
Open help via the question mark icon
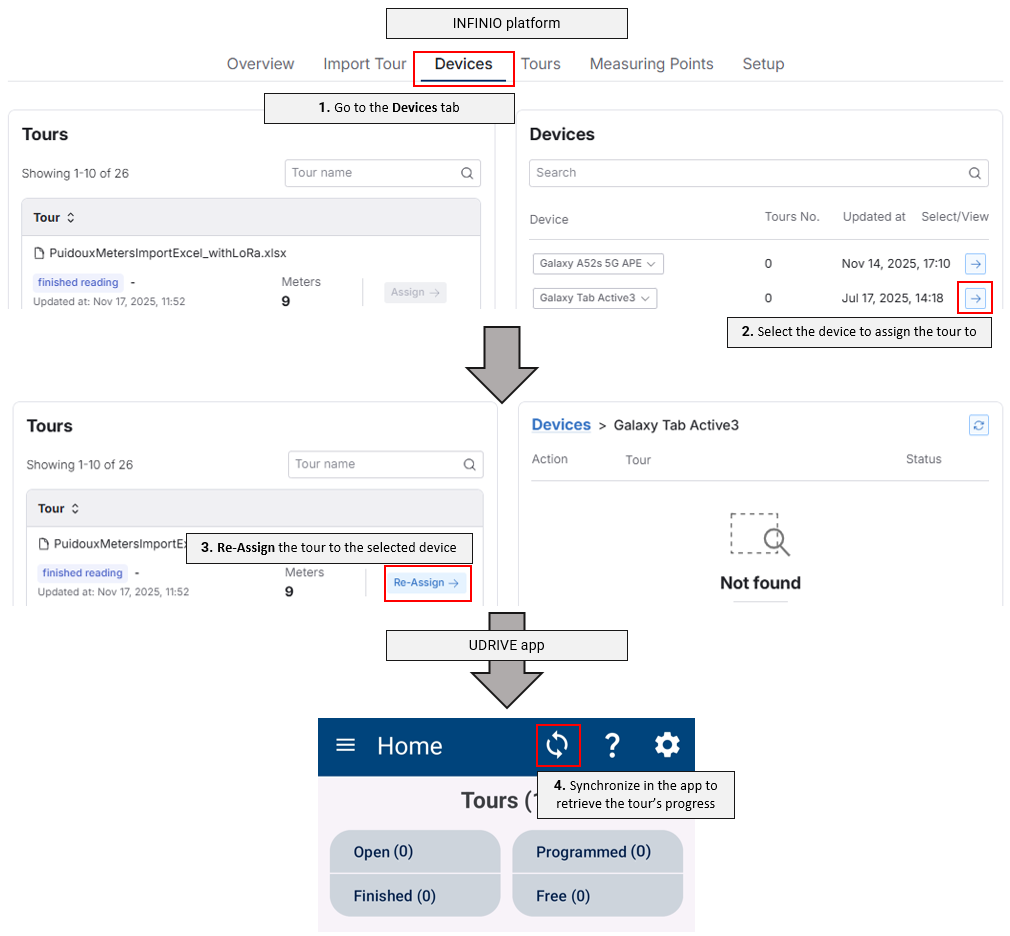pyautogui.click(x=612, y=745)
